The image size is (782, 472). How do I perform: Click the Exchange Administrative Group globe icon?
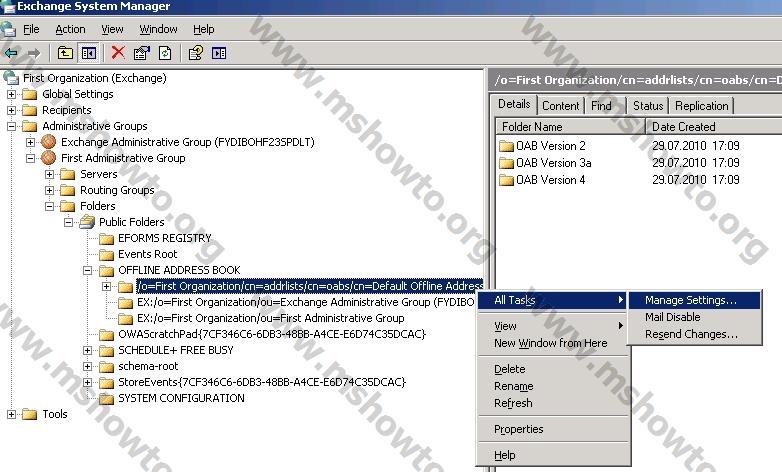tap(49, 142)
